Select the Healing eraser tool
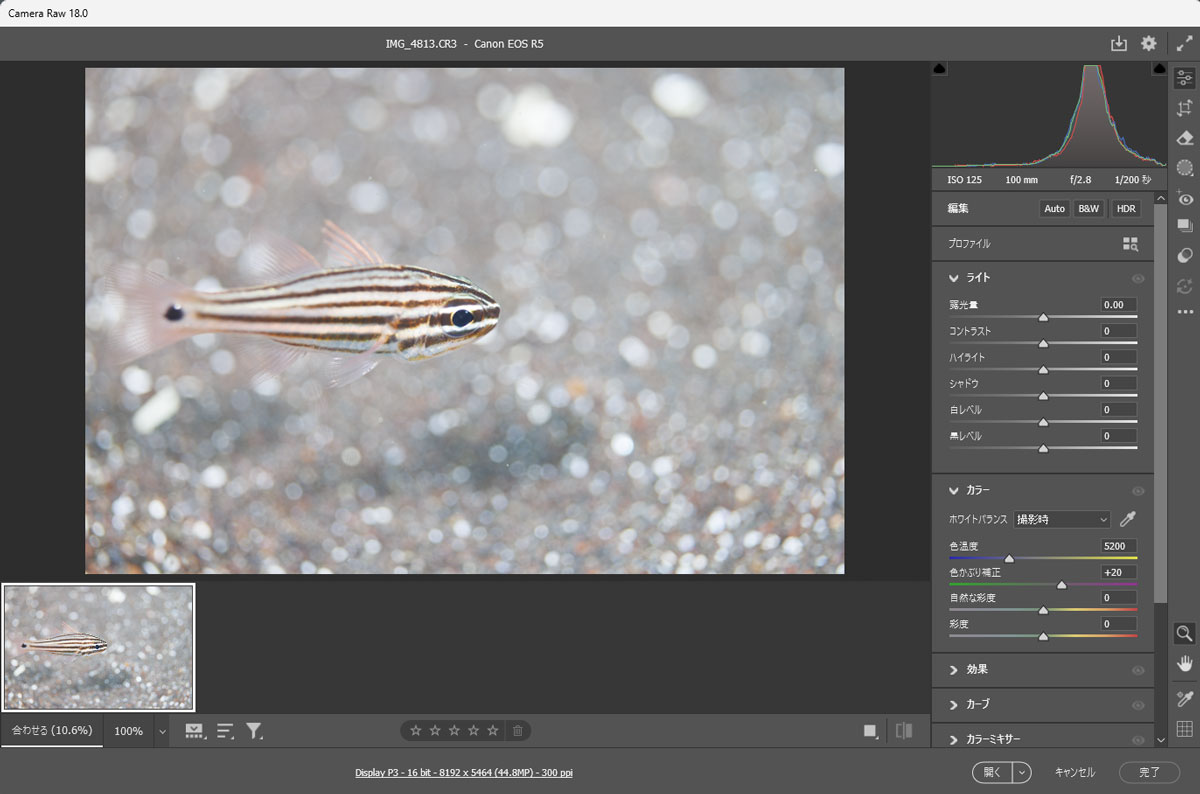The image size is (1200, 794). pyautogui.click(x=1185, y=138)
